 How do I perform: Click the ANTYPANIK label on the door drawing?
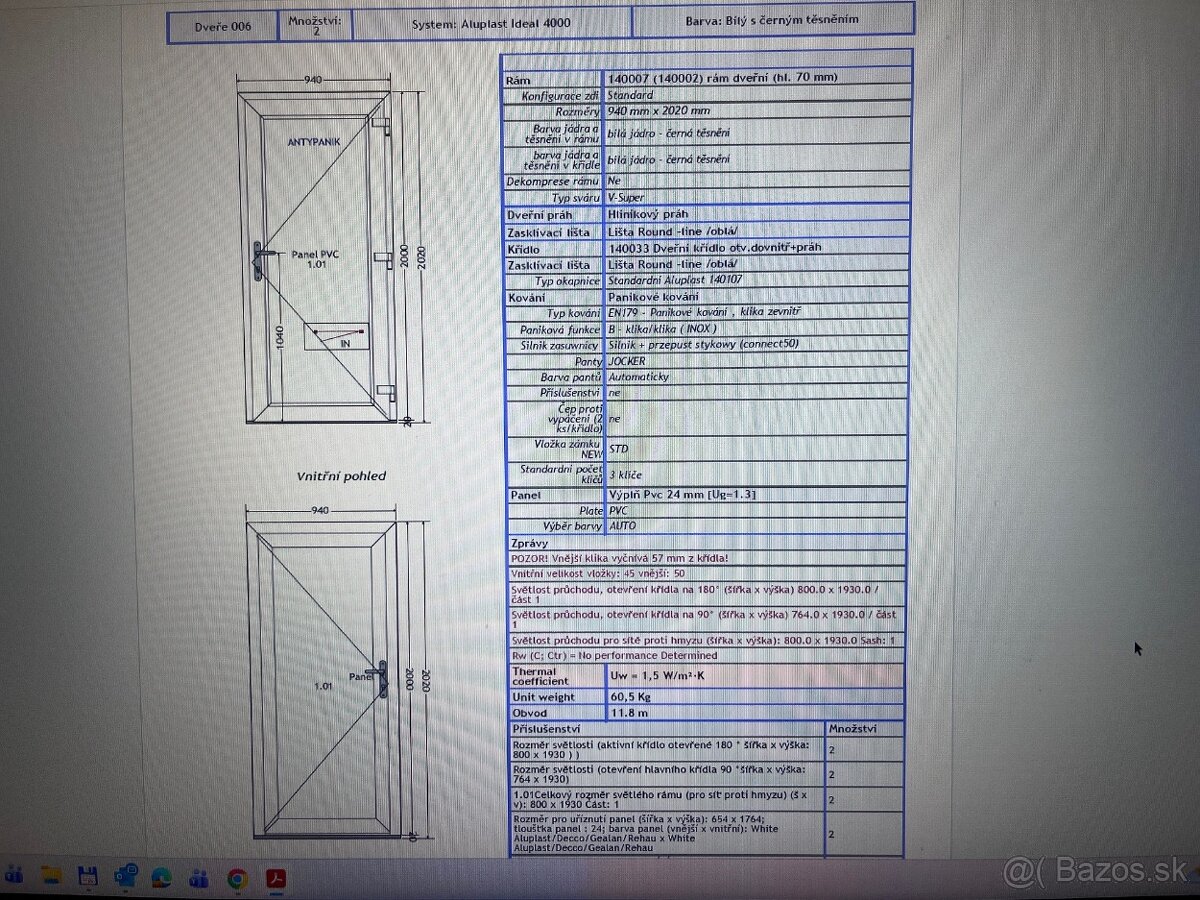tap(313, 142)
